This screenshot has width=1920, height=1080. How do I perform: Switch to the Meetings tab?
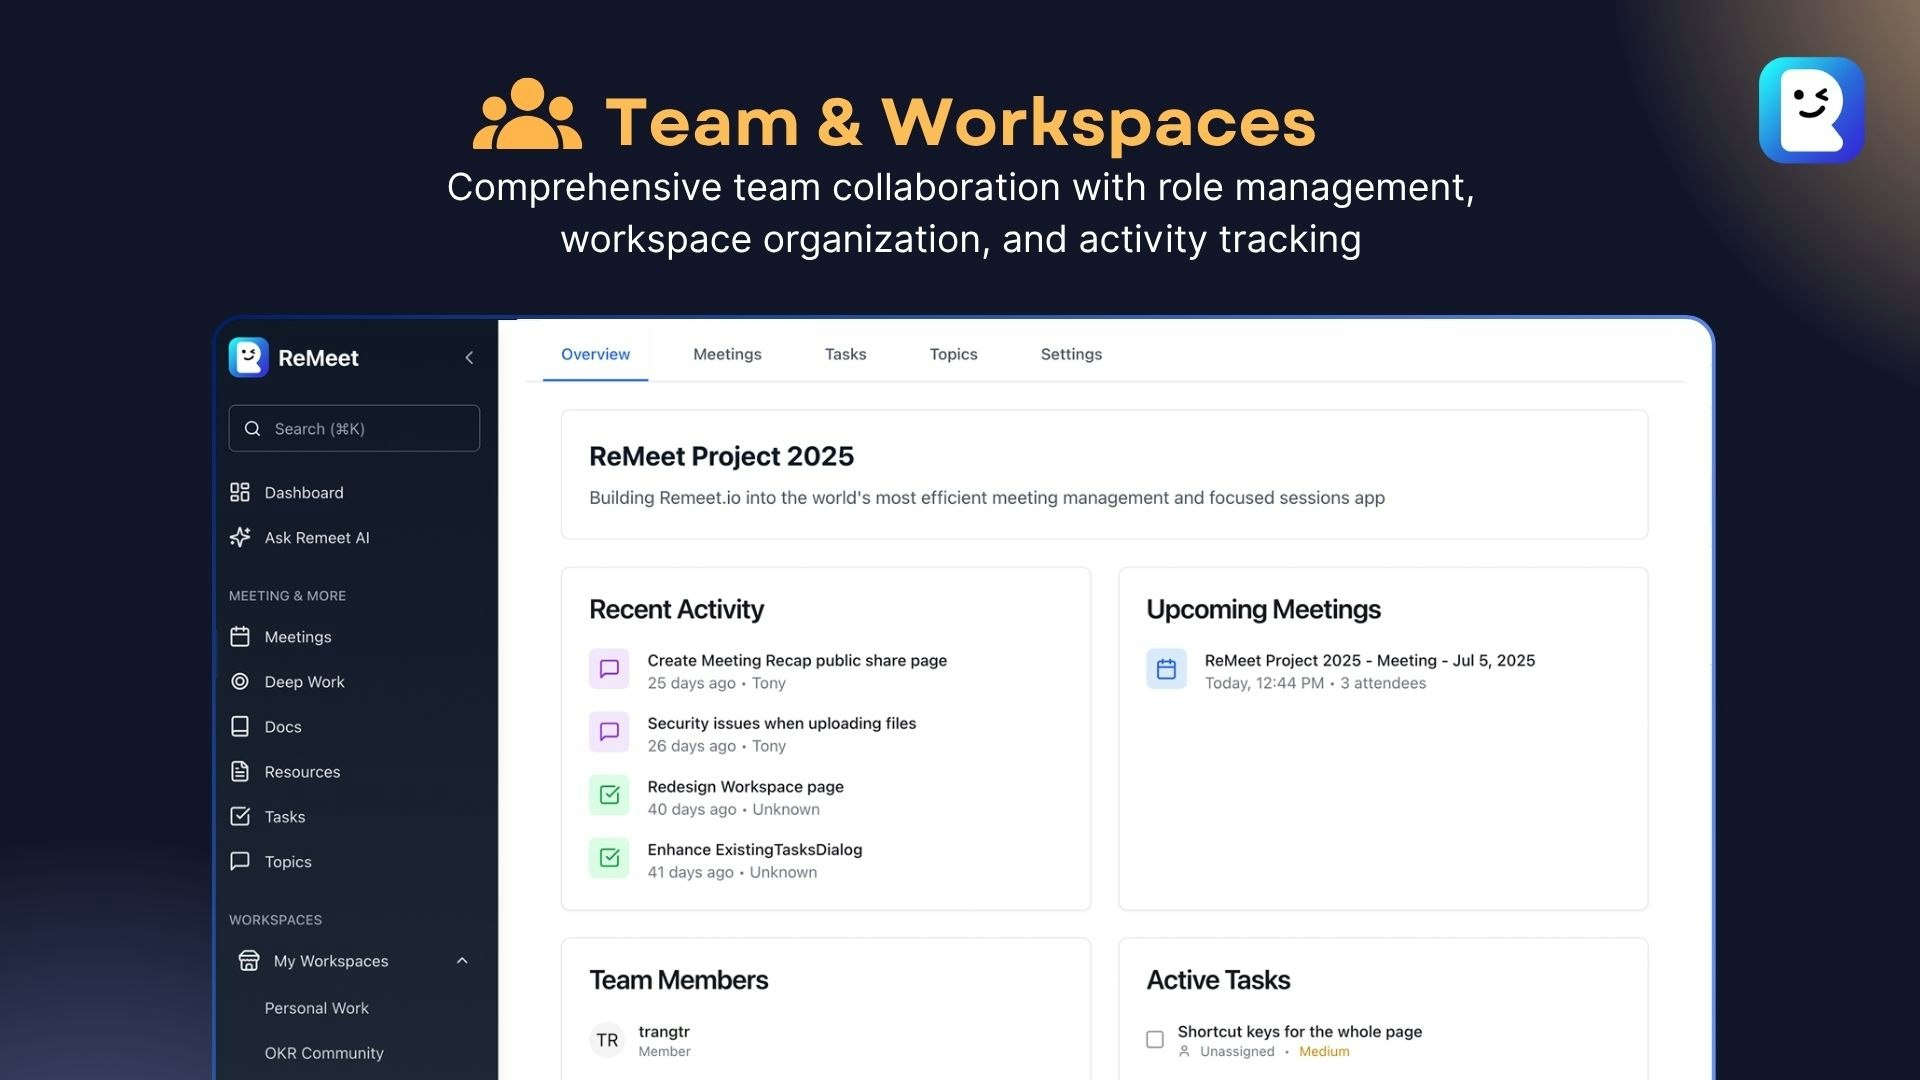point(727,354)
